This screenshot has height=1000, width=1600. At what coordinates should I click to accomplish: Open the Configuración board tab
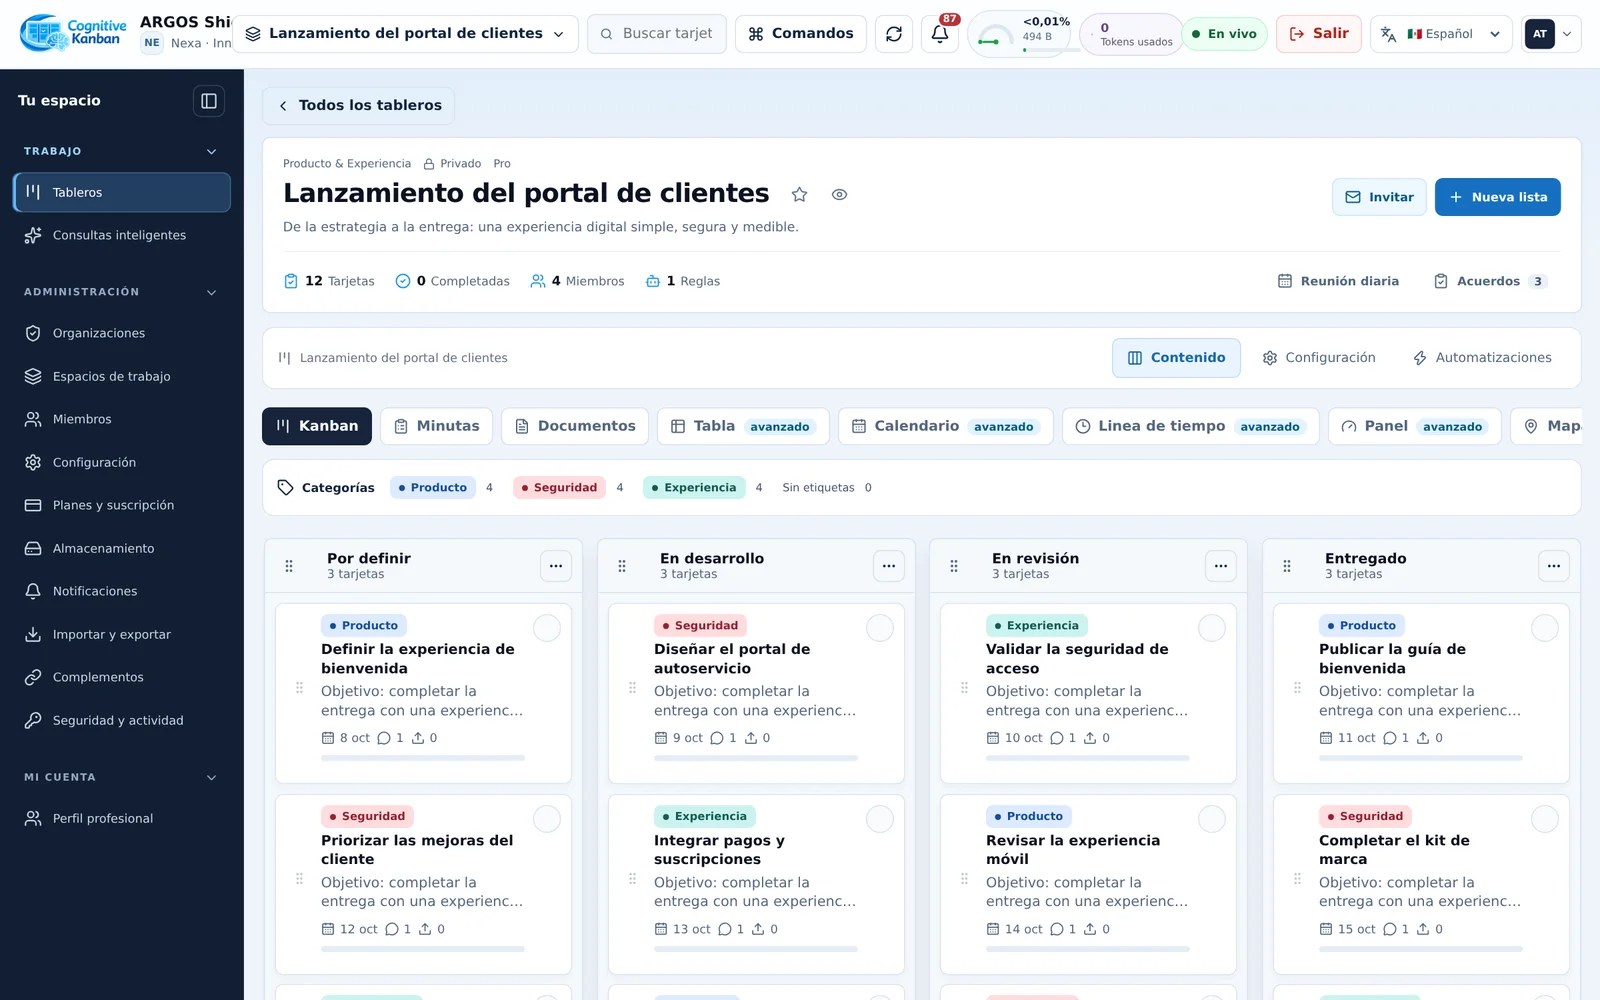1319,358
